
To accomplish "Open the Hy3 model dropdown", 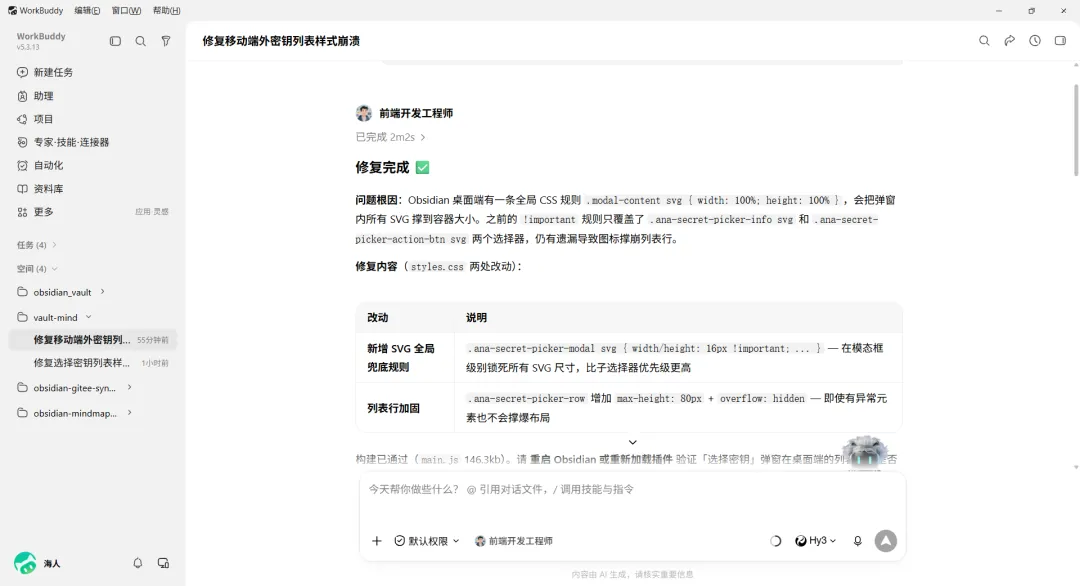I will click(x=816, y=541).
